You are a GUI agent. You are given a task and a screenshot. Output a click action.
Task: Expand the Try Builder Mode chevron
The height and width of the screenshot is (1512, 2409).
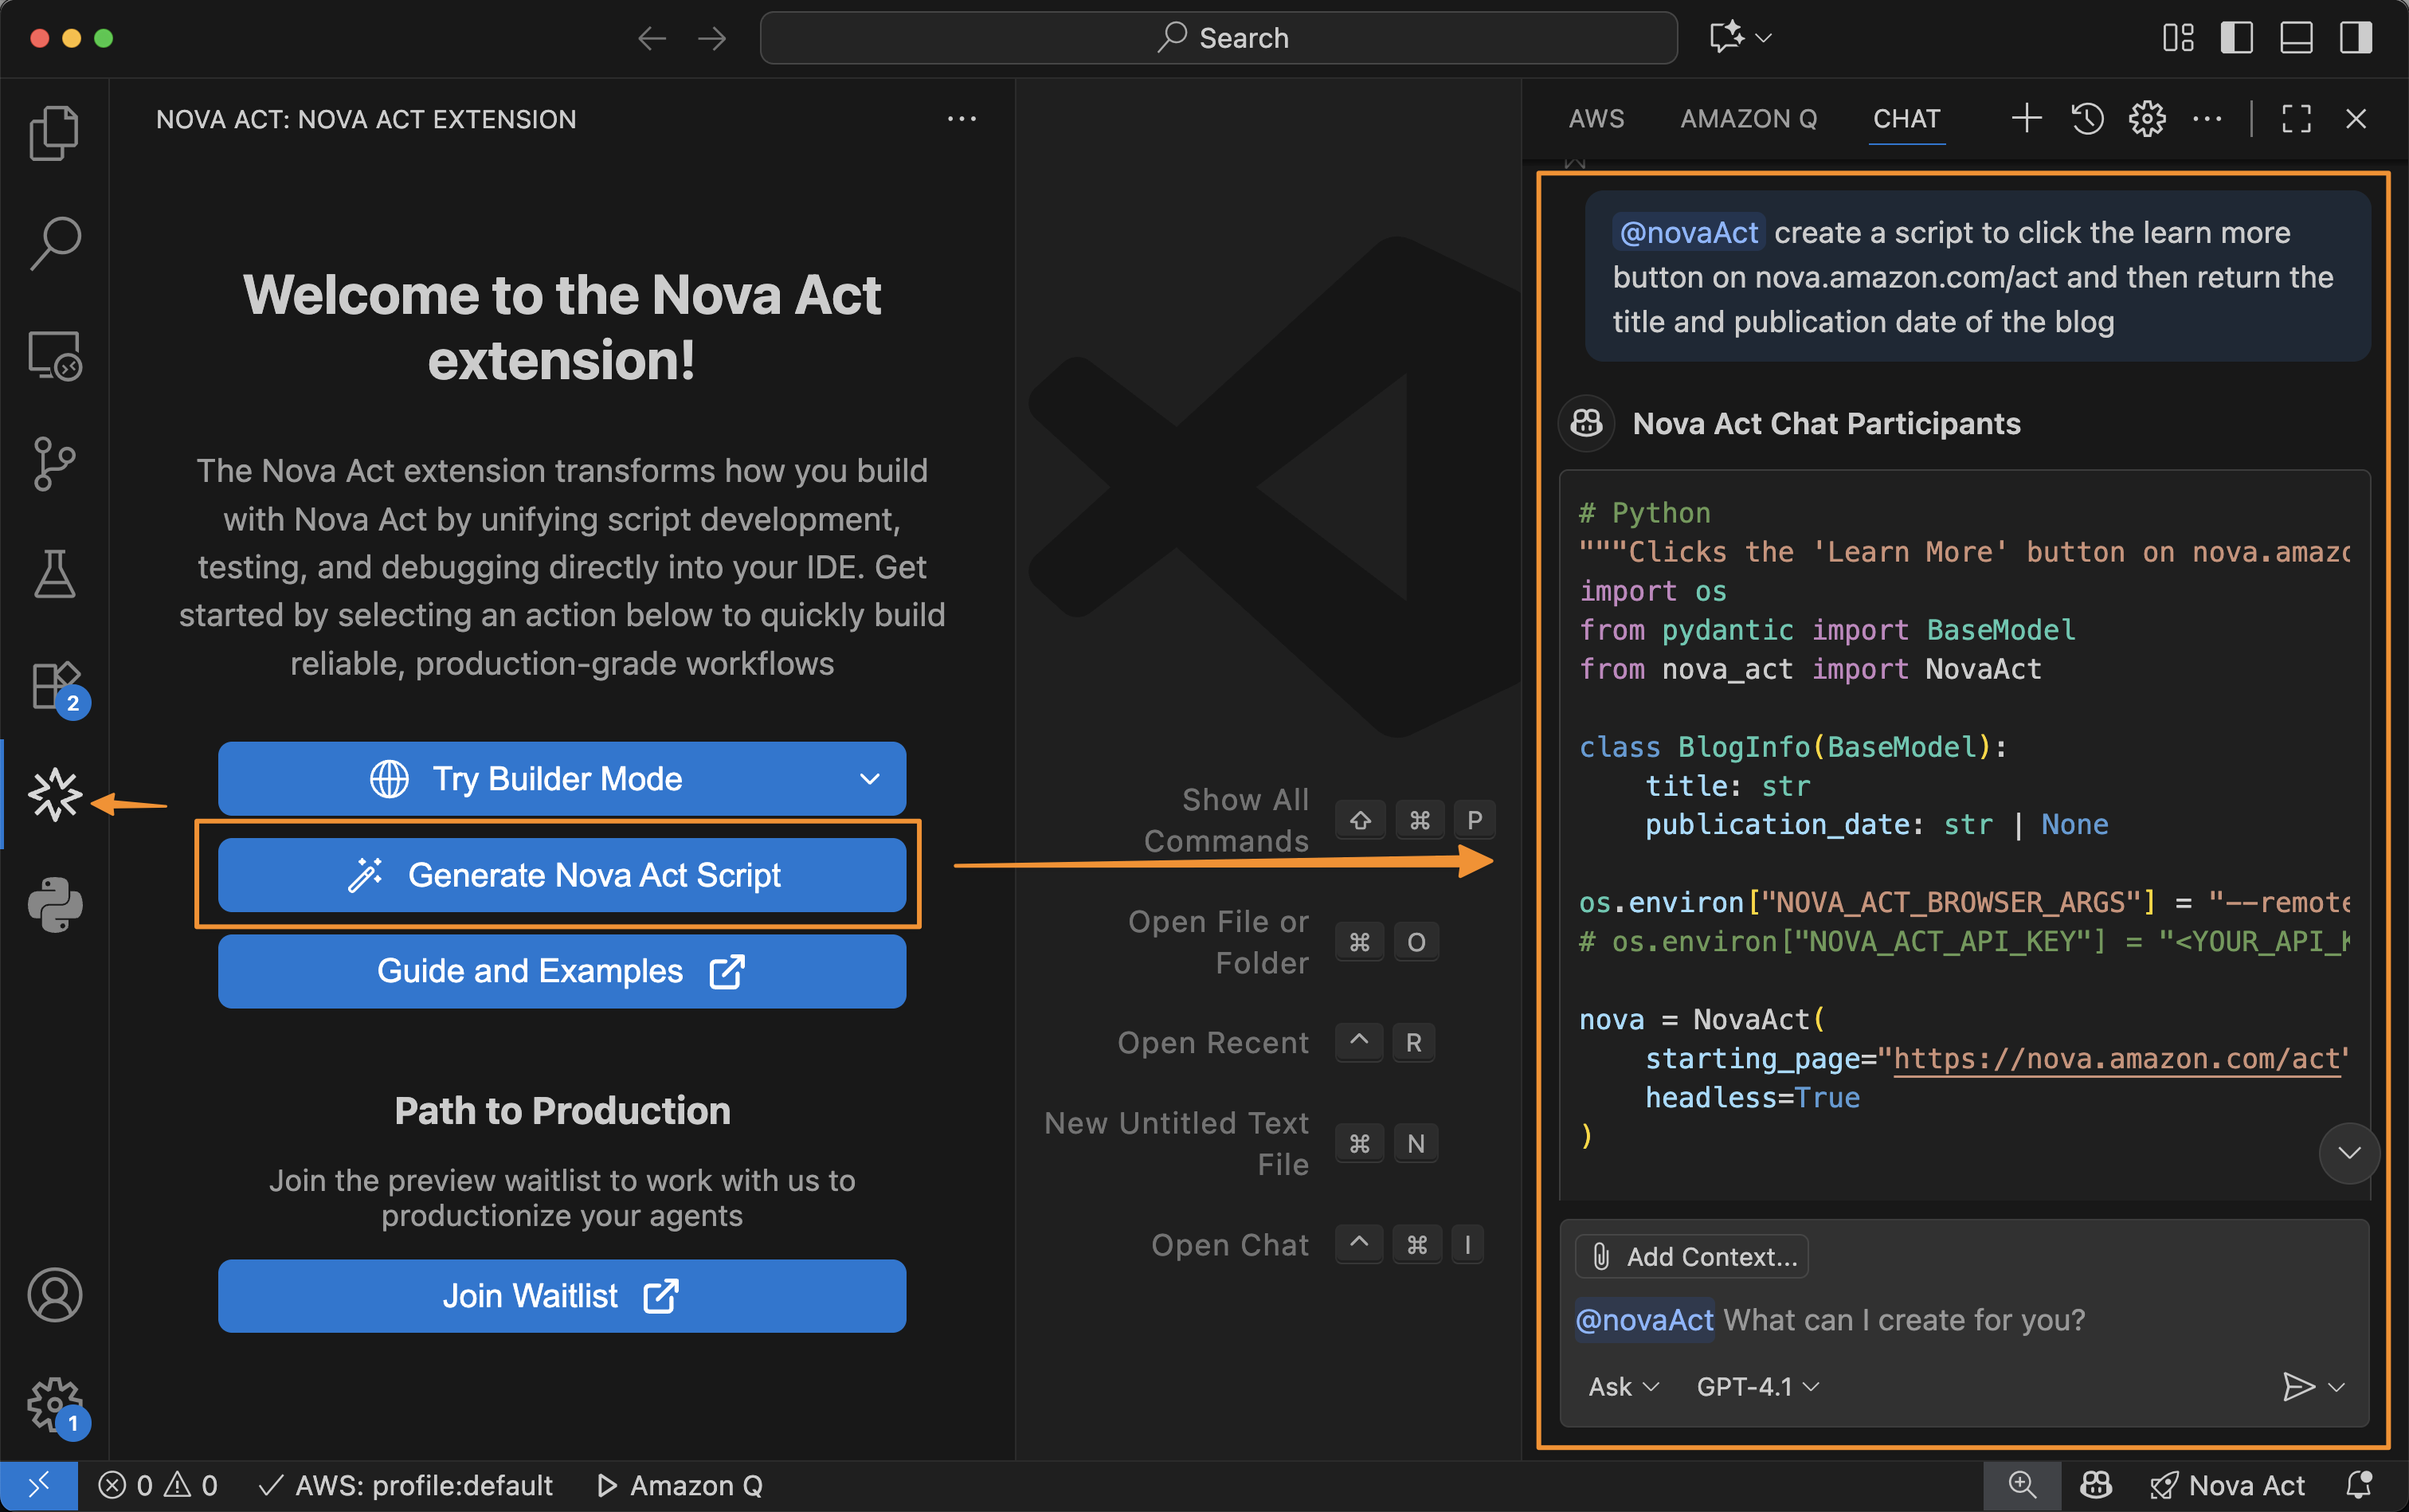click(x=870, y=779)
